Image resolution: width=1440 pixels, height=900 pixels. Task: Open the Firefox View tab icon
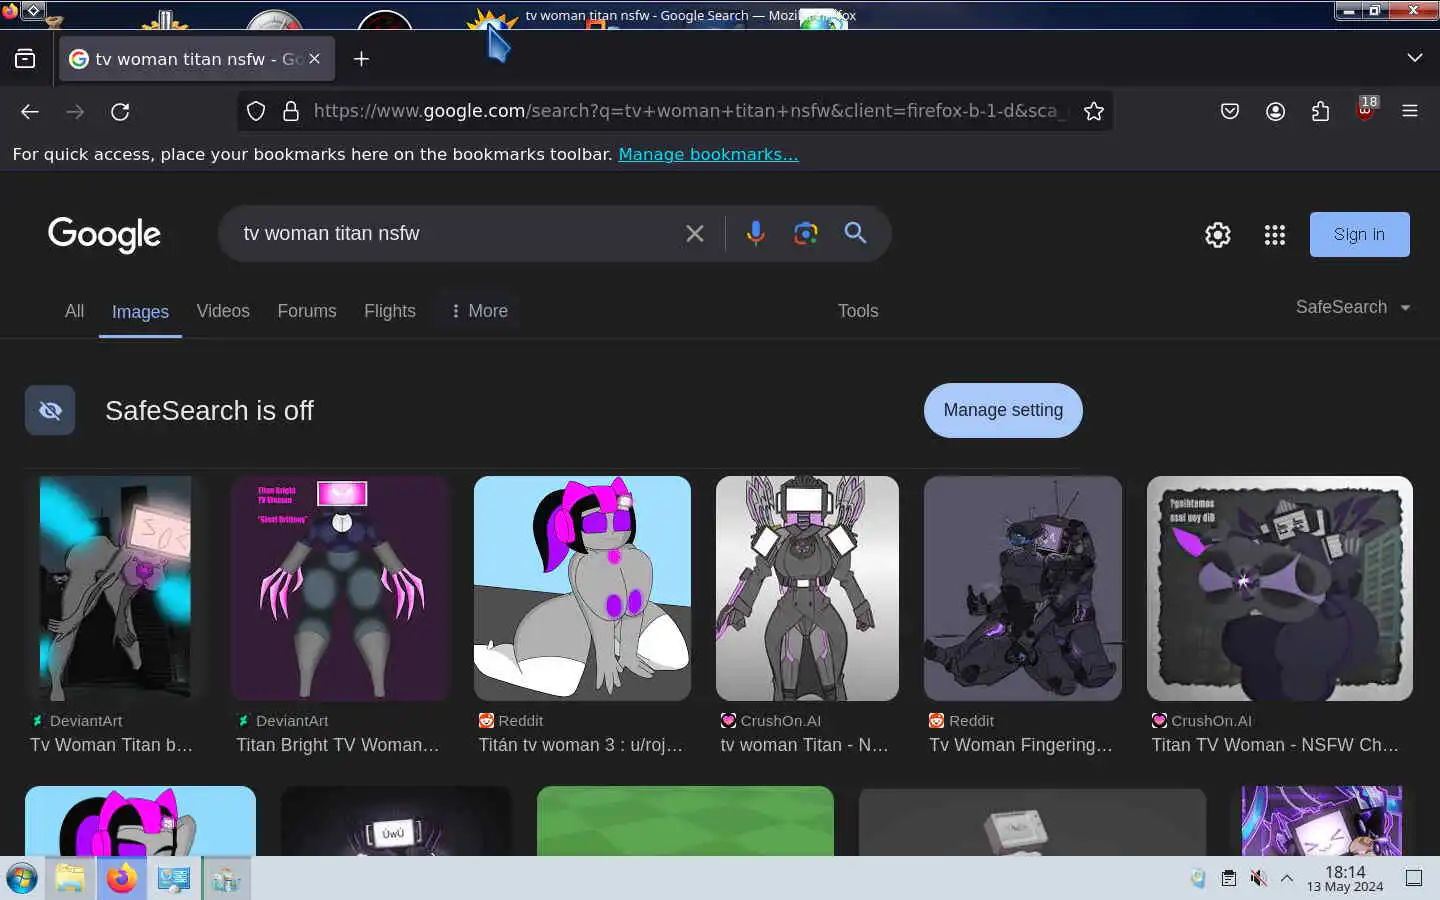click(x=25, y=59)
